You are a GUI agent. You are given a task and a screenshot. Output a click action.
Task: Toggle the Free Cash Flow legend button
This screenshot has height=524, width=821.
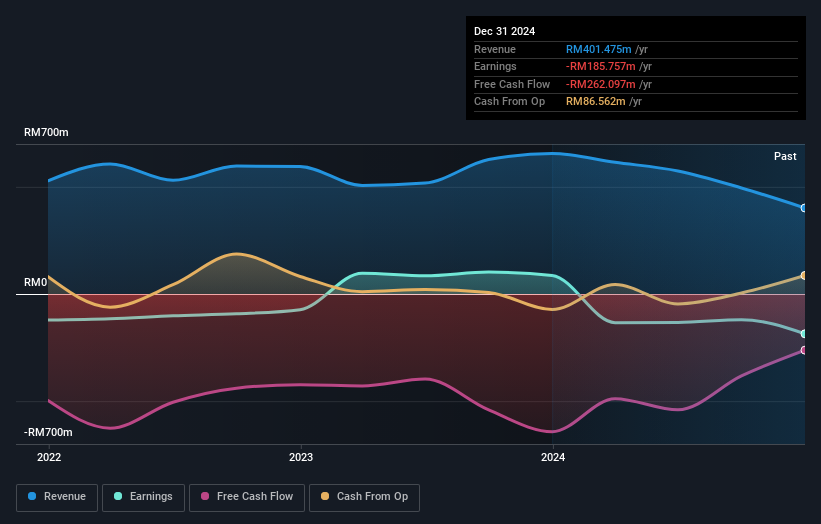pyautogui.click(x=247, y=497)
